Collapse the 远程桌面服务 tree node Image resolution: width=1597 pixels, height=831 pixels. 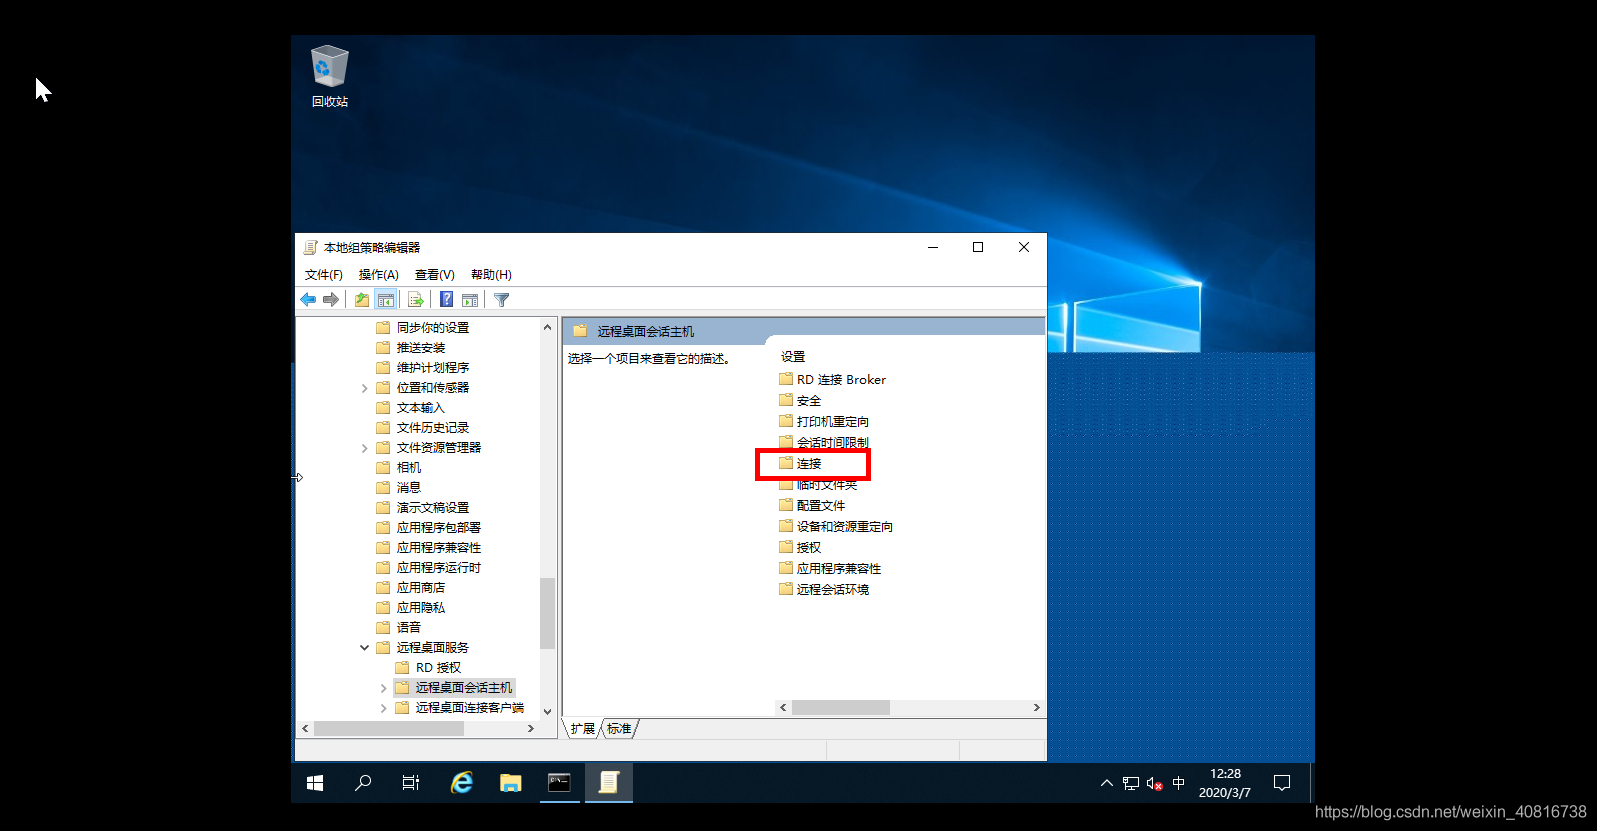click(365, 648)
